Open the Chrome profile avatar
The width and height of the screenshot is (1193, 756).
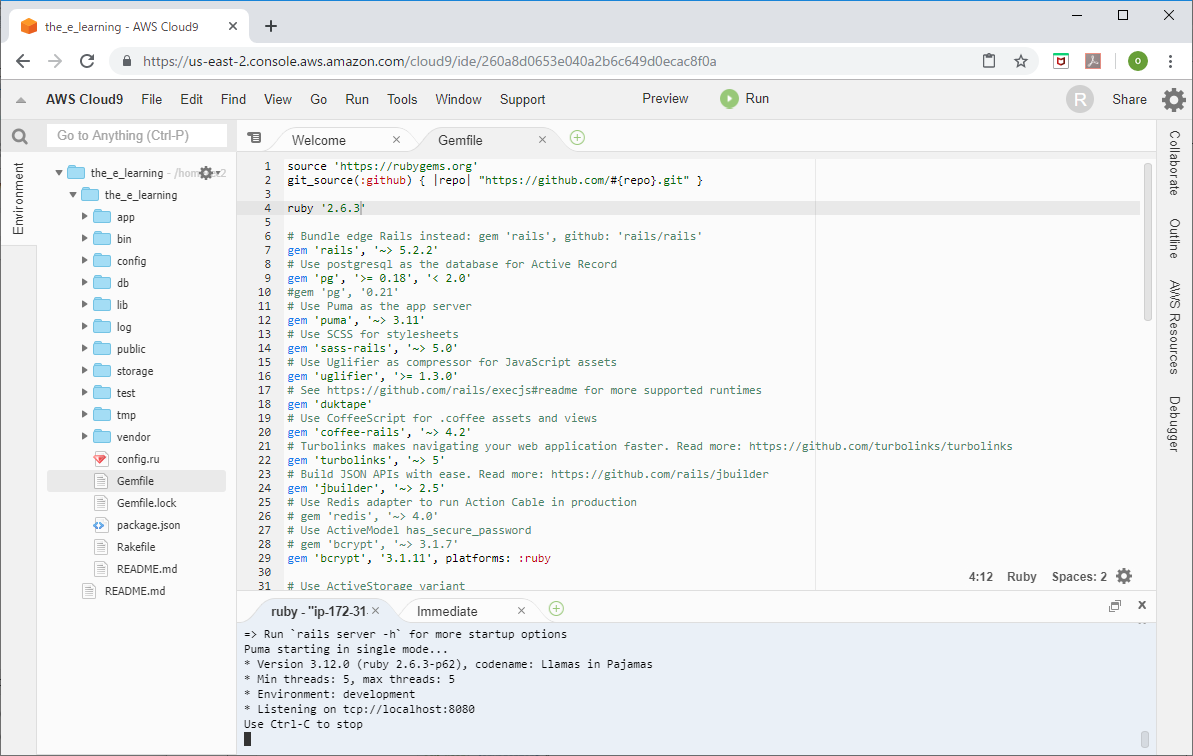1137,61
